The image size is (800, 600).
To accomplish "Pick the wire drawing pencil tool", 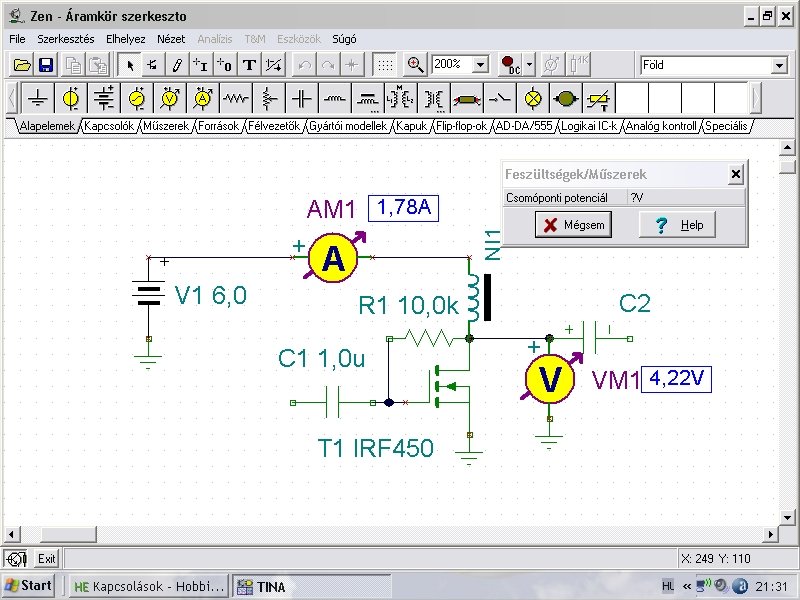I will (x=177, y=65).
